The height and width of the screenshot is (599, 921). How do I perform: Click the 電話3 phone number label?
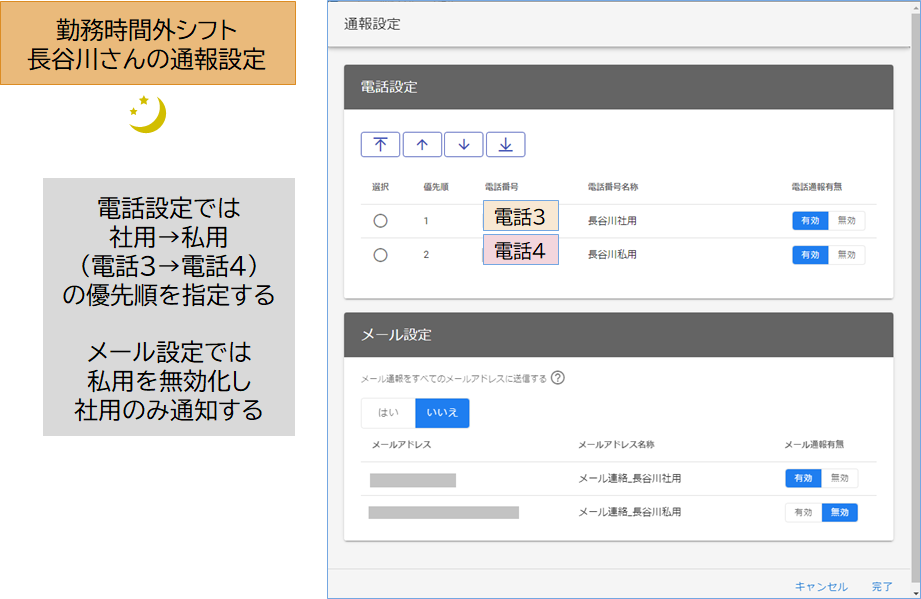[x=520, y=216]
